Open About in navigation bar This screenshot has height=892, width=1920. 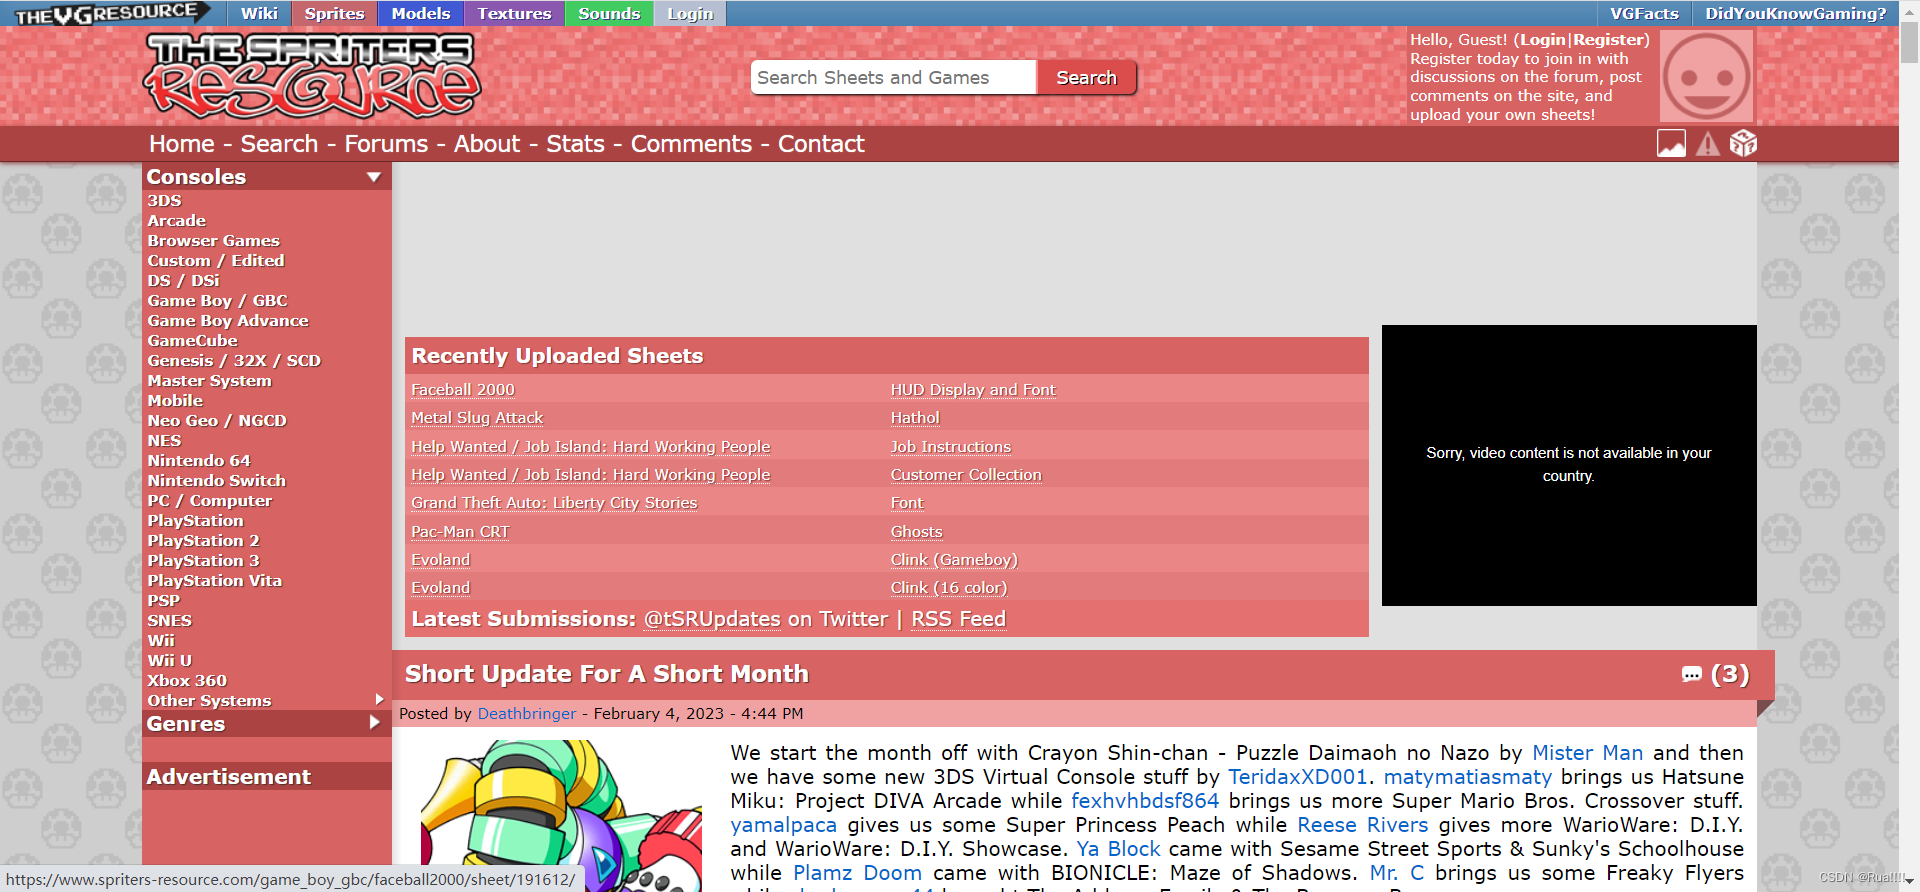[487, 144]
